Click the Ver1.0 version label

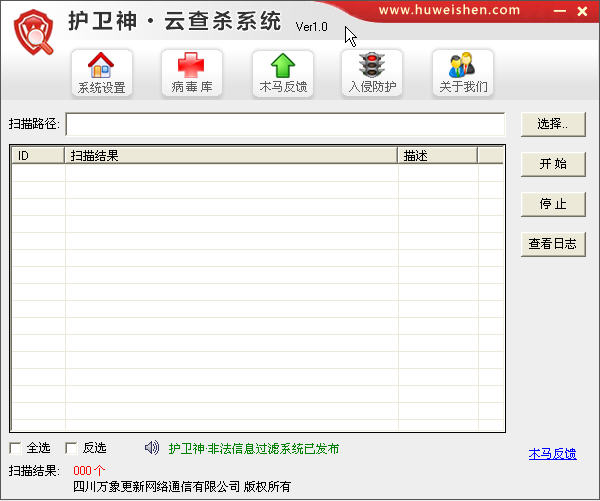pos(311,26)
